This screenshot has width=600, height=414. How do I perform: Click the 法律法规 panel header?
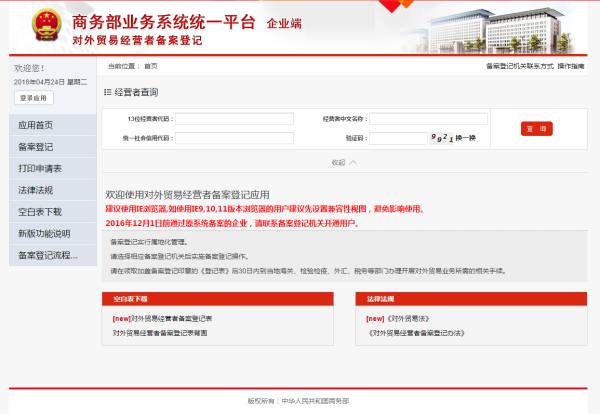[x=471, y=299]
